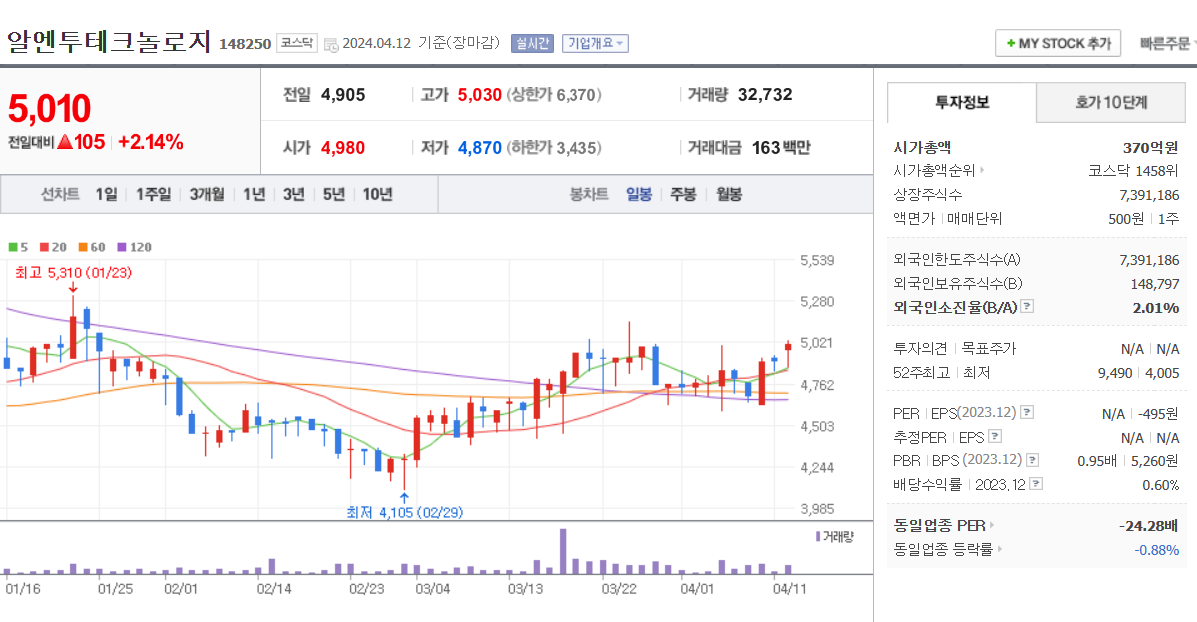This screenshot has width=1197, height=622.
Task: Open the 빠른주문 dropdown
Action: [x=1166, y=44]
